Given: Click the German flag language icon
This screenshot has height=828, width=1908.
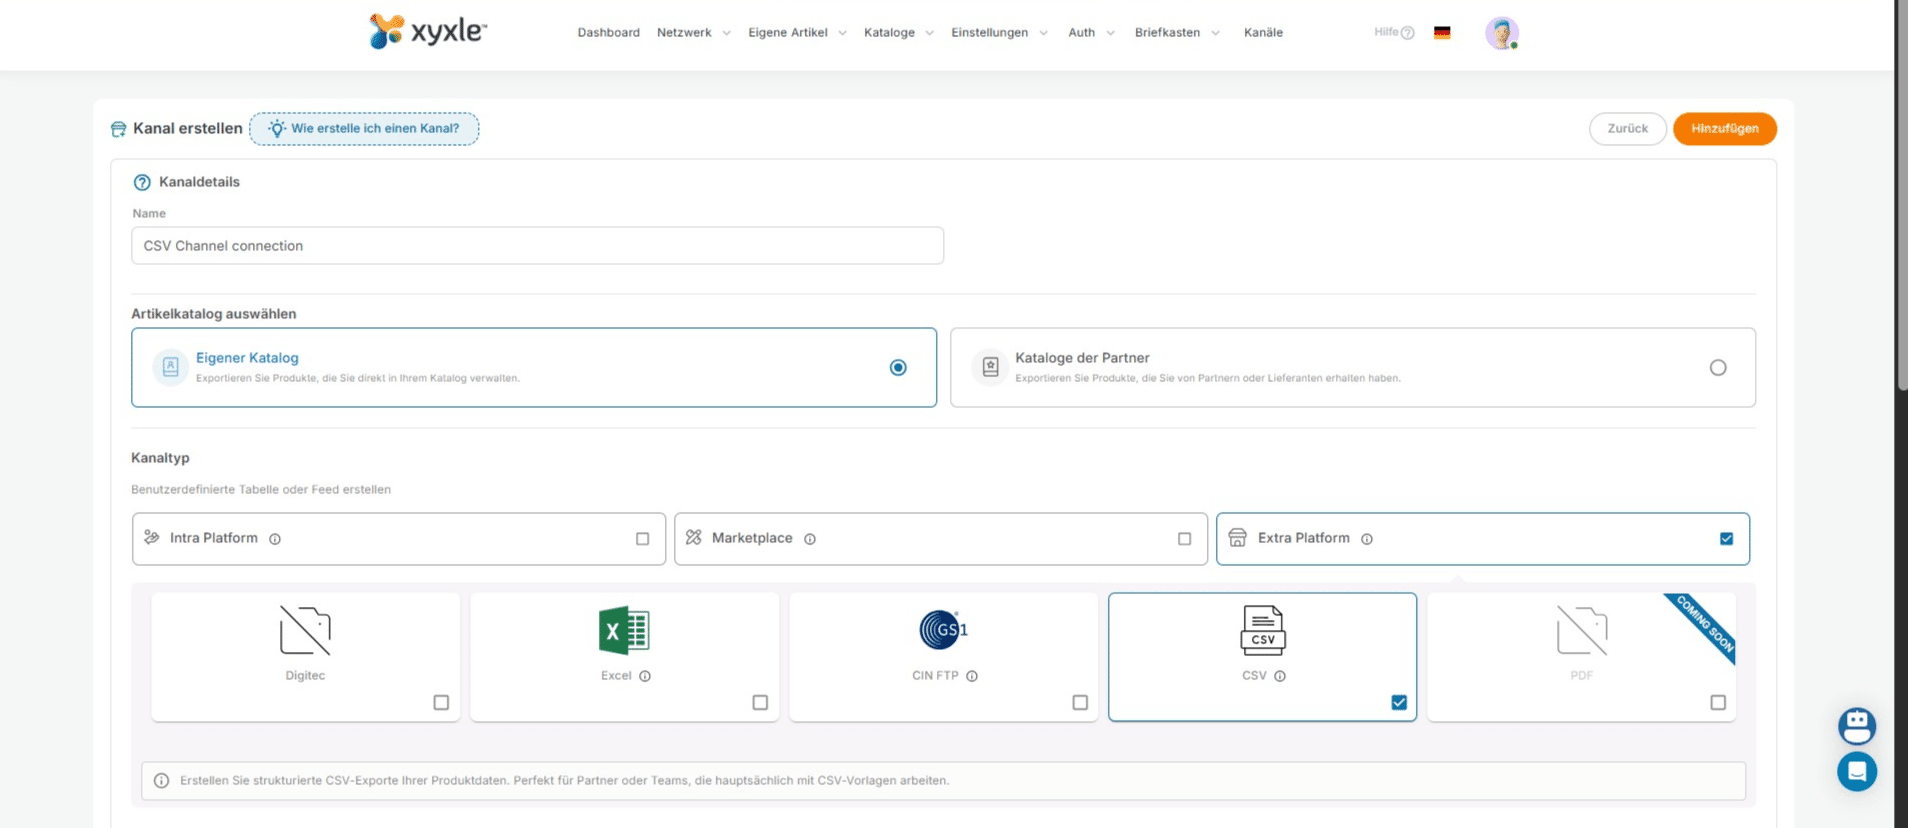Looking at the screenshot, I should (x=1441, y=33).
